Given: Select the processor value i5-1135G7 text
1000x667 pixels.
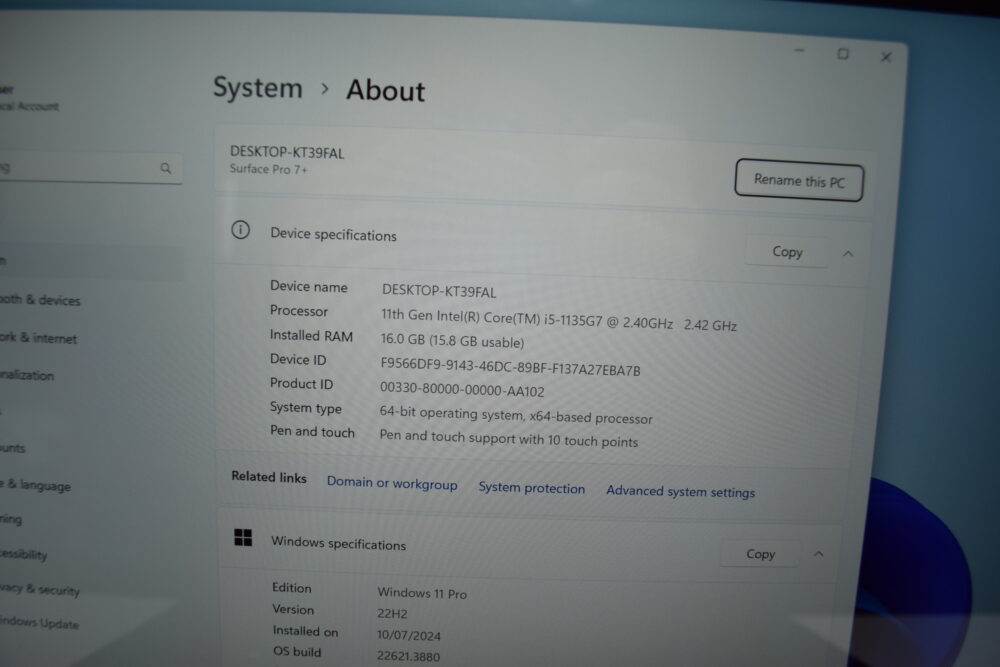Looking at the screenshot, I should click(x=558, y=319).
